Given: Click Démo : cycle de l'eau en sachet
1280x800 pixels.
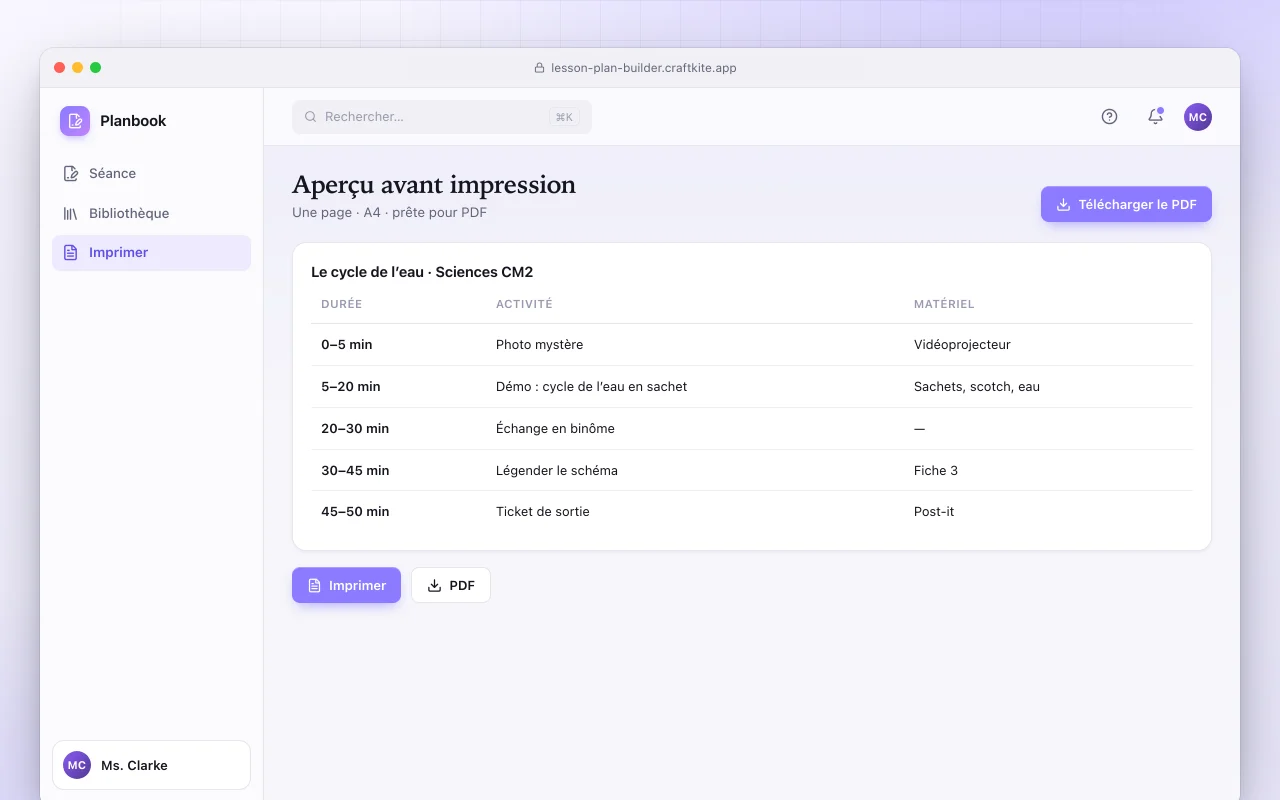Looking at the screenshot, I should (x=591, y=387).
